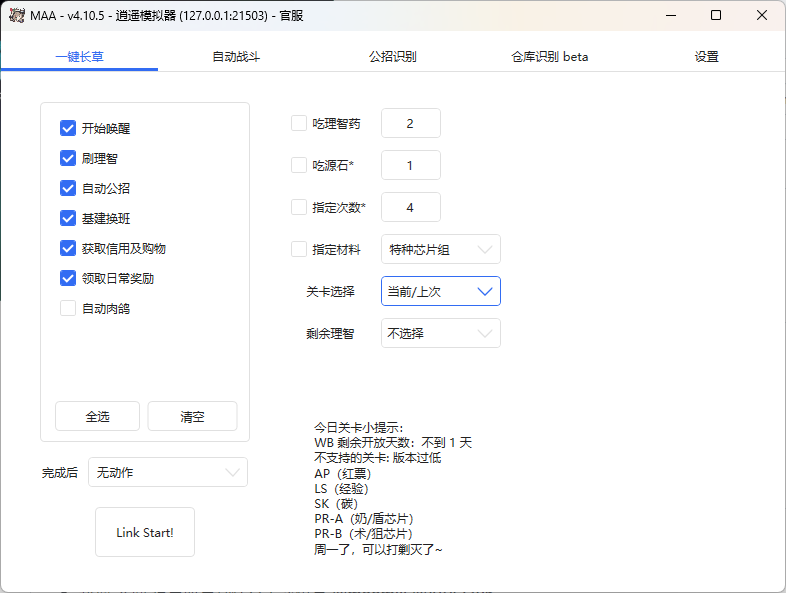Close the MAA window
The image size is (786, 593).
click(761, 16)
